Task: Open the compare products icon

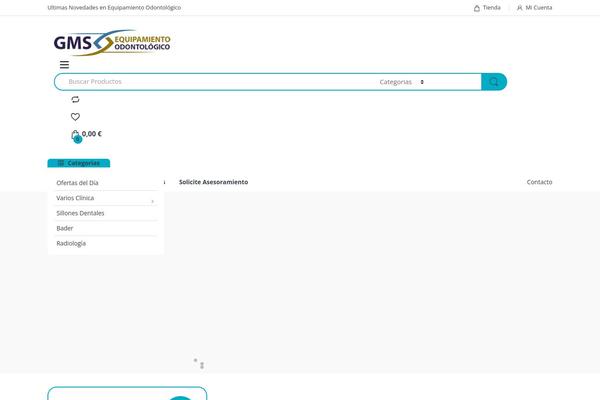Action: (x=75, y=100)
